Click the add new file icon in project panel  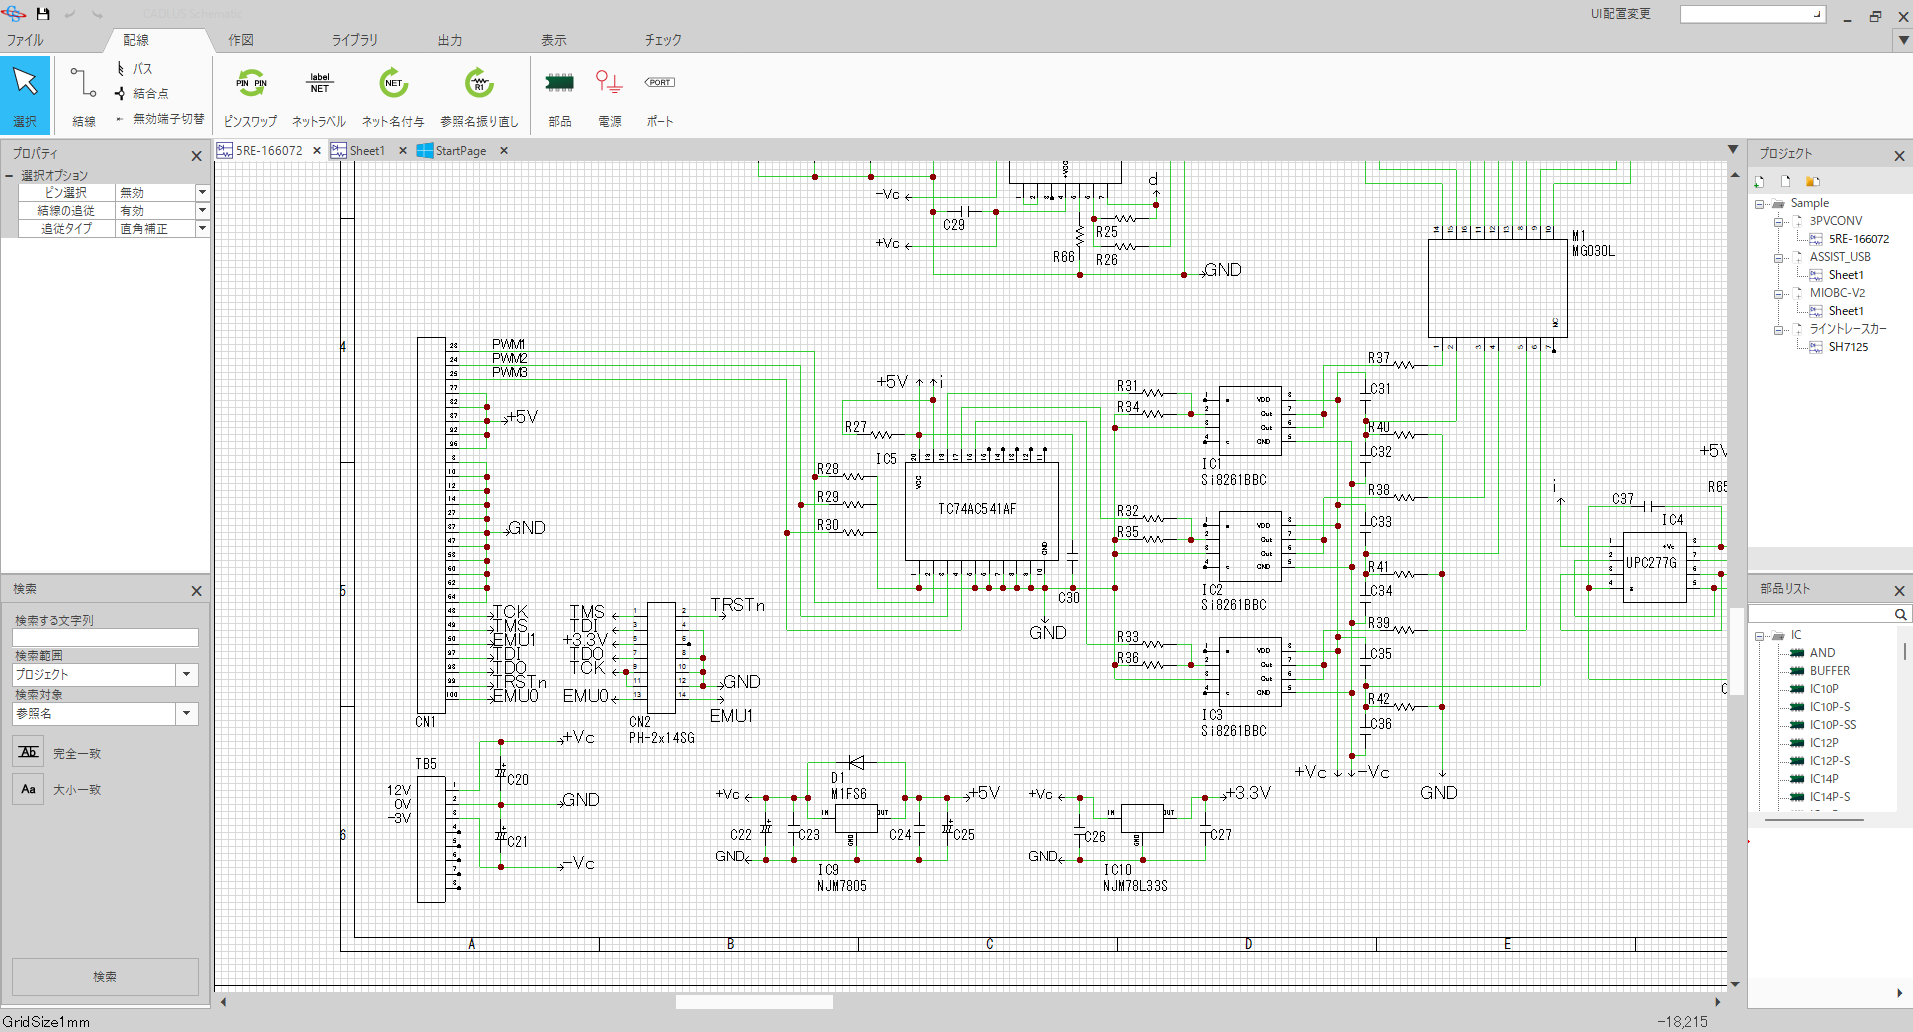point(1759,181)
